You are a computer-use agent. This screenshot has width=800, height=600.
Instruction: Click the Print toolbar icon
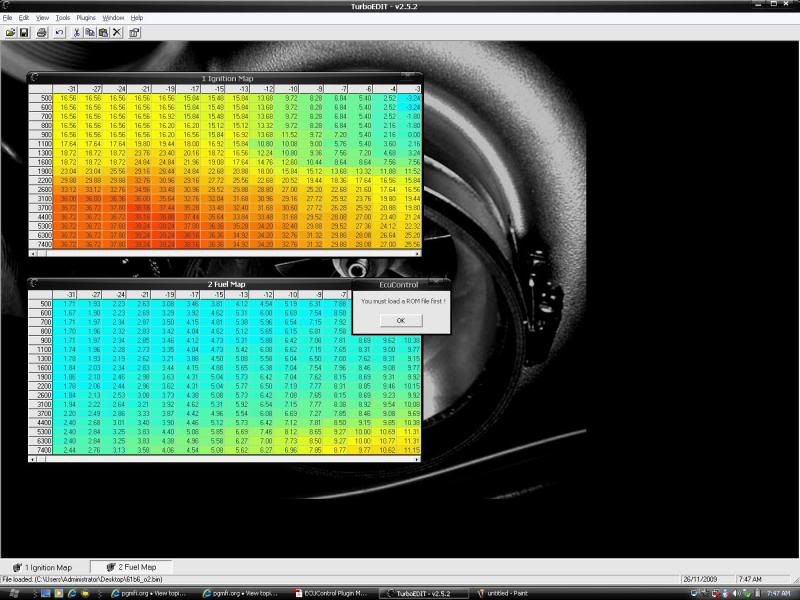click(42, 33)
